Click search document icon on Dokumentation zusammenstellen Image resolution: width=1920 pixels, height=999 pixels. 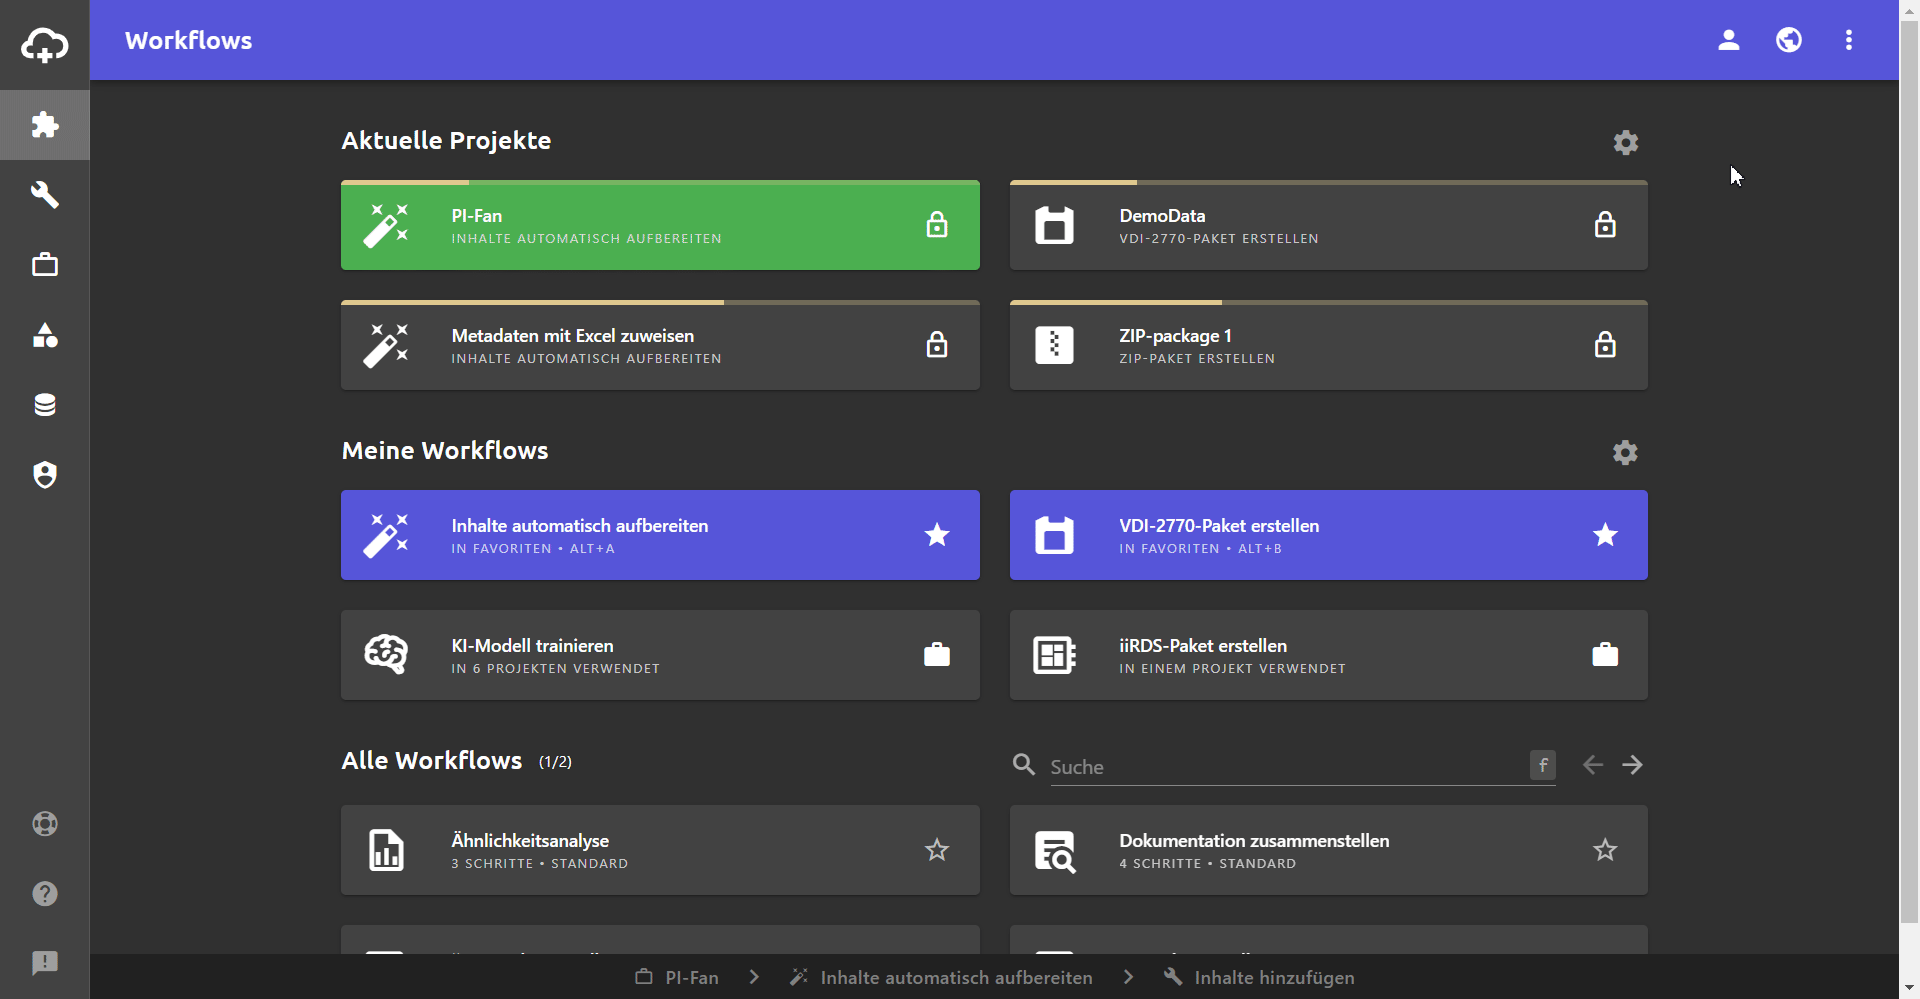pyautogui.click(x=1055, y=851)
